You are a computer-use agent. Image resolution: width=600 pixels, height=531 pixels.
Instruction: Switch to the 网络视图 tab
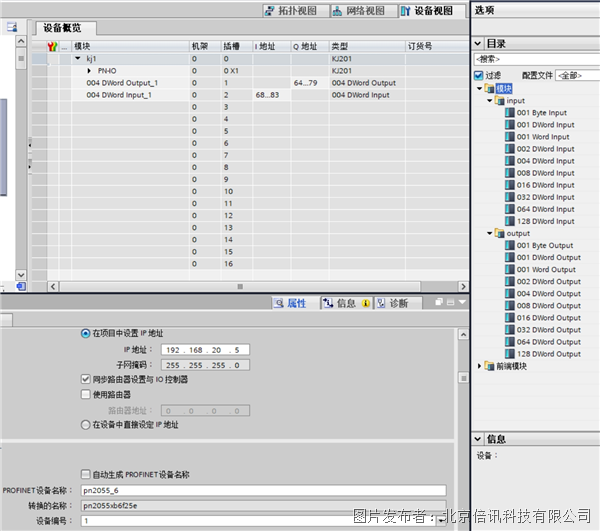tap(364, 11)
